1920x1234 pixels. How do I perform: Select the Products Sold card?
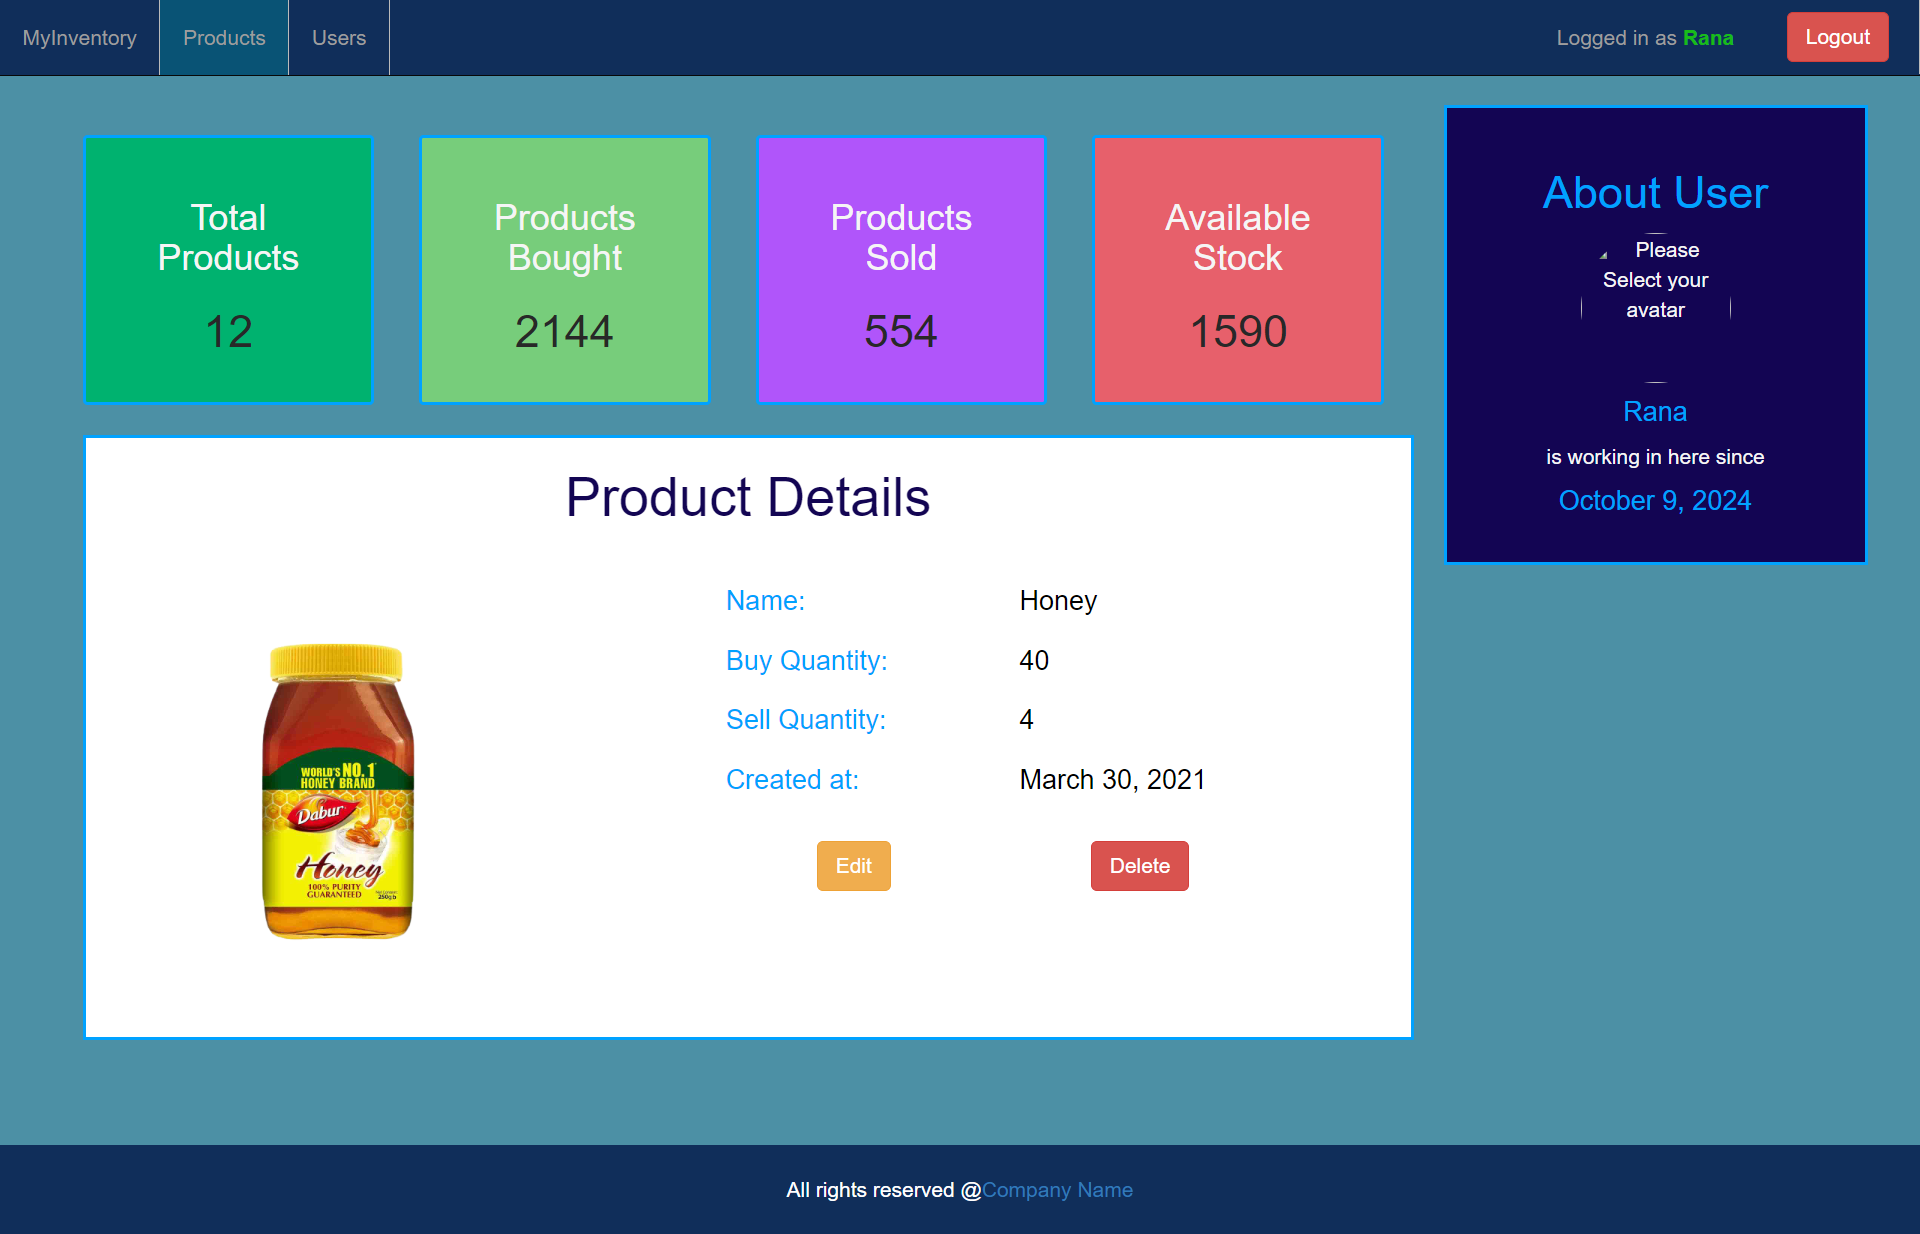click(901, 270)
